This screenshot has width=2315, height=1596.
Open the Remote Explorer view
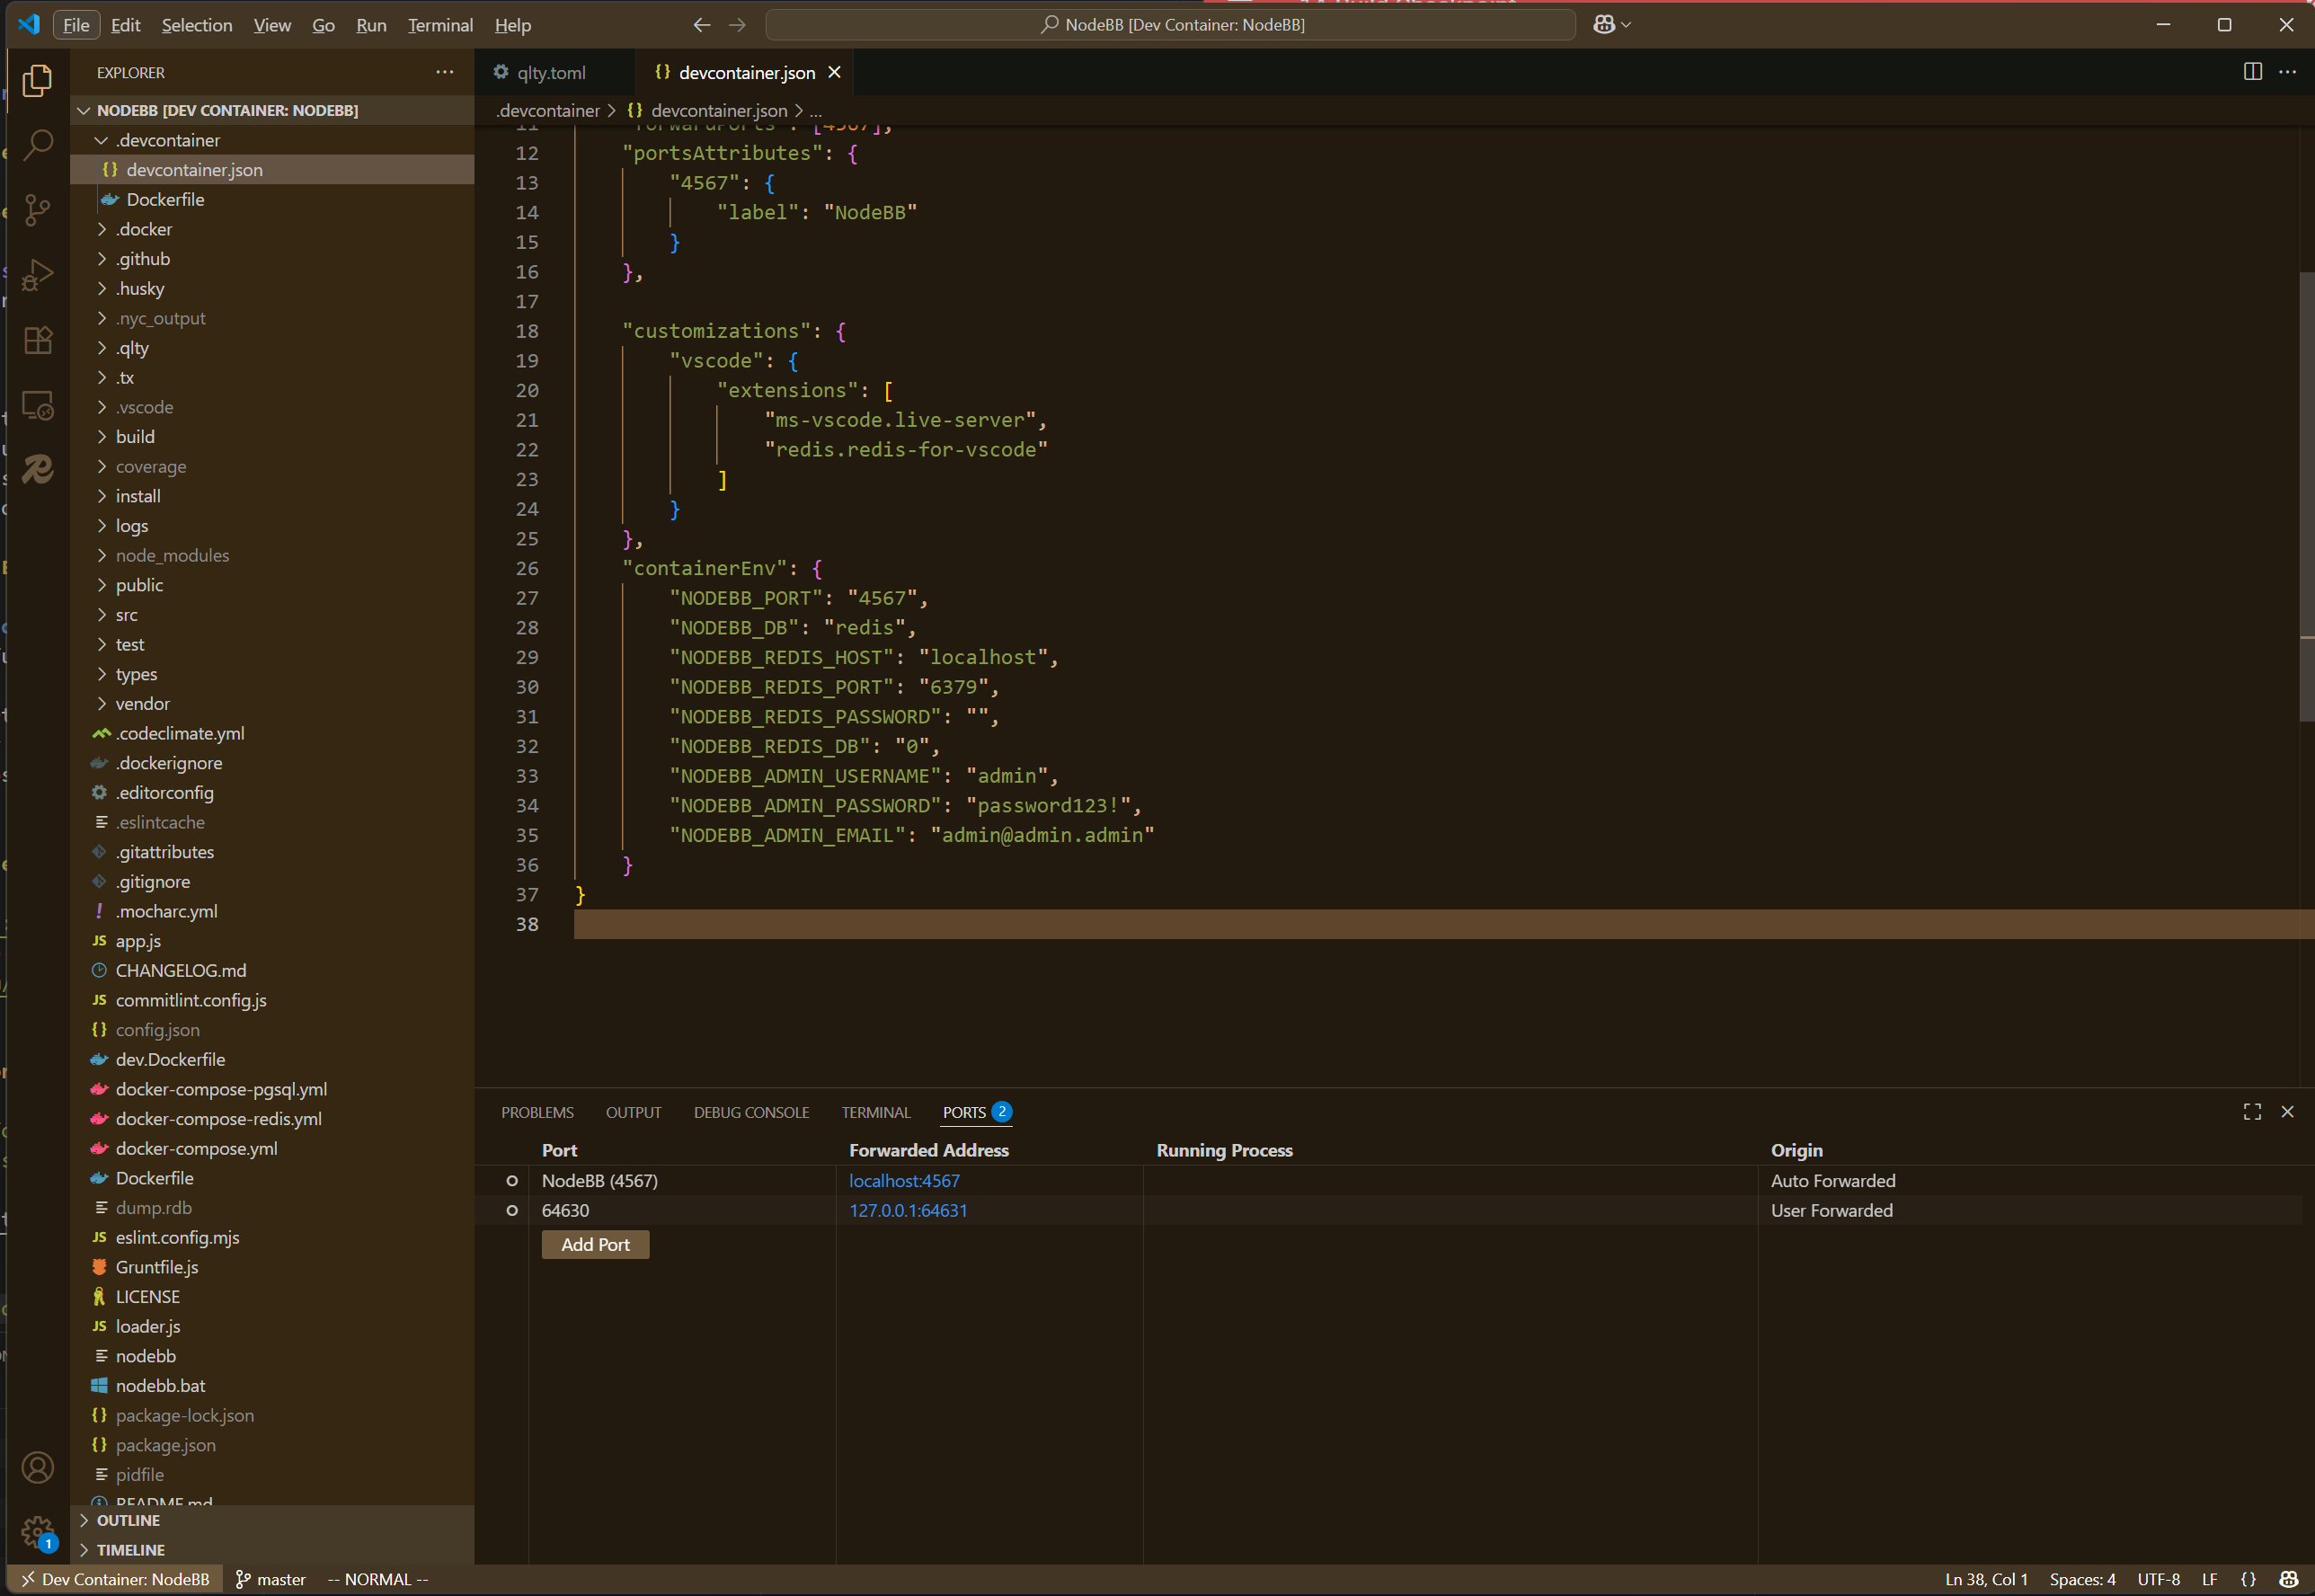click(x=37, y=405)
